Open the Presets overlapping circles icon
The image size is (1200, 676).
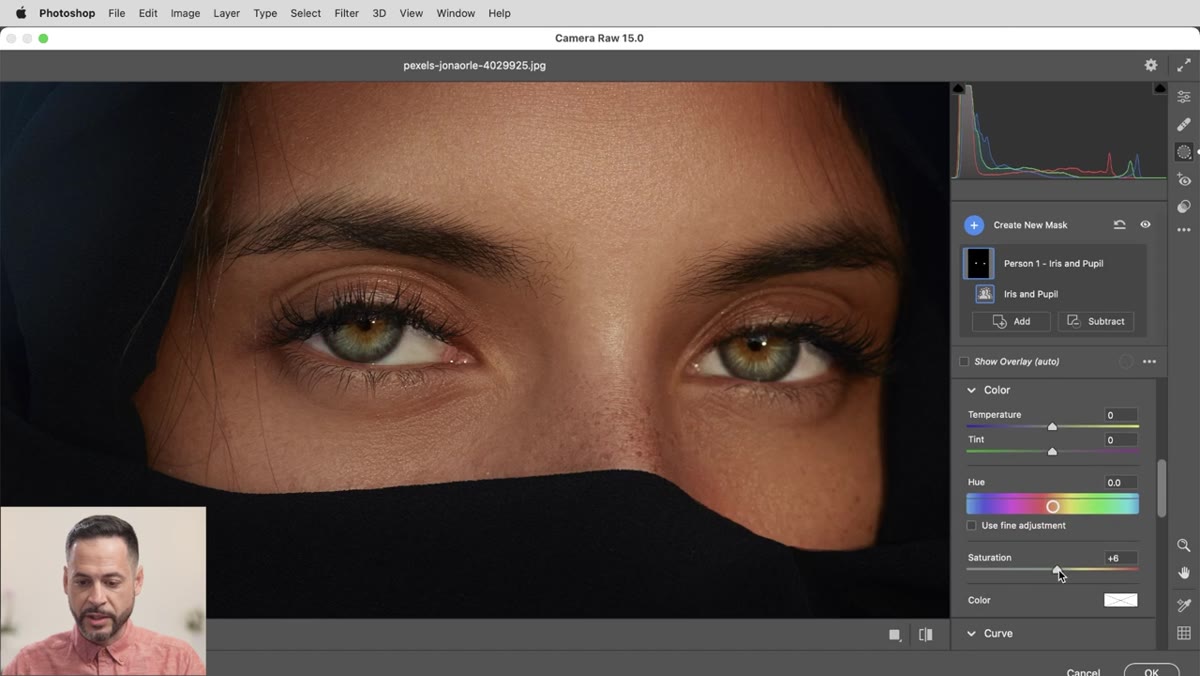point(1184,206)
